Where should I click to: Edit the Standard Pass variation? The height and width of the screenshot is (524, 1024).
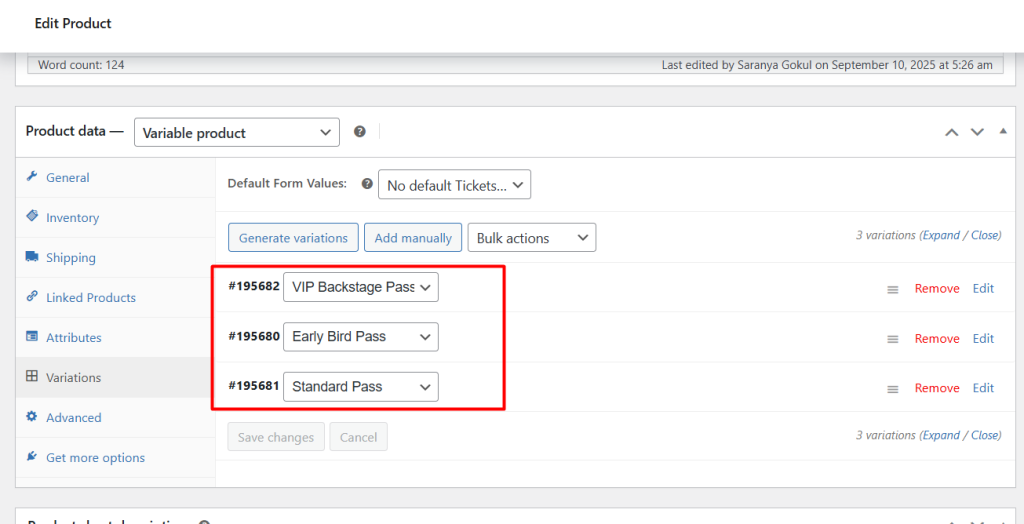tap(983, 388)
